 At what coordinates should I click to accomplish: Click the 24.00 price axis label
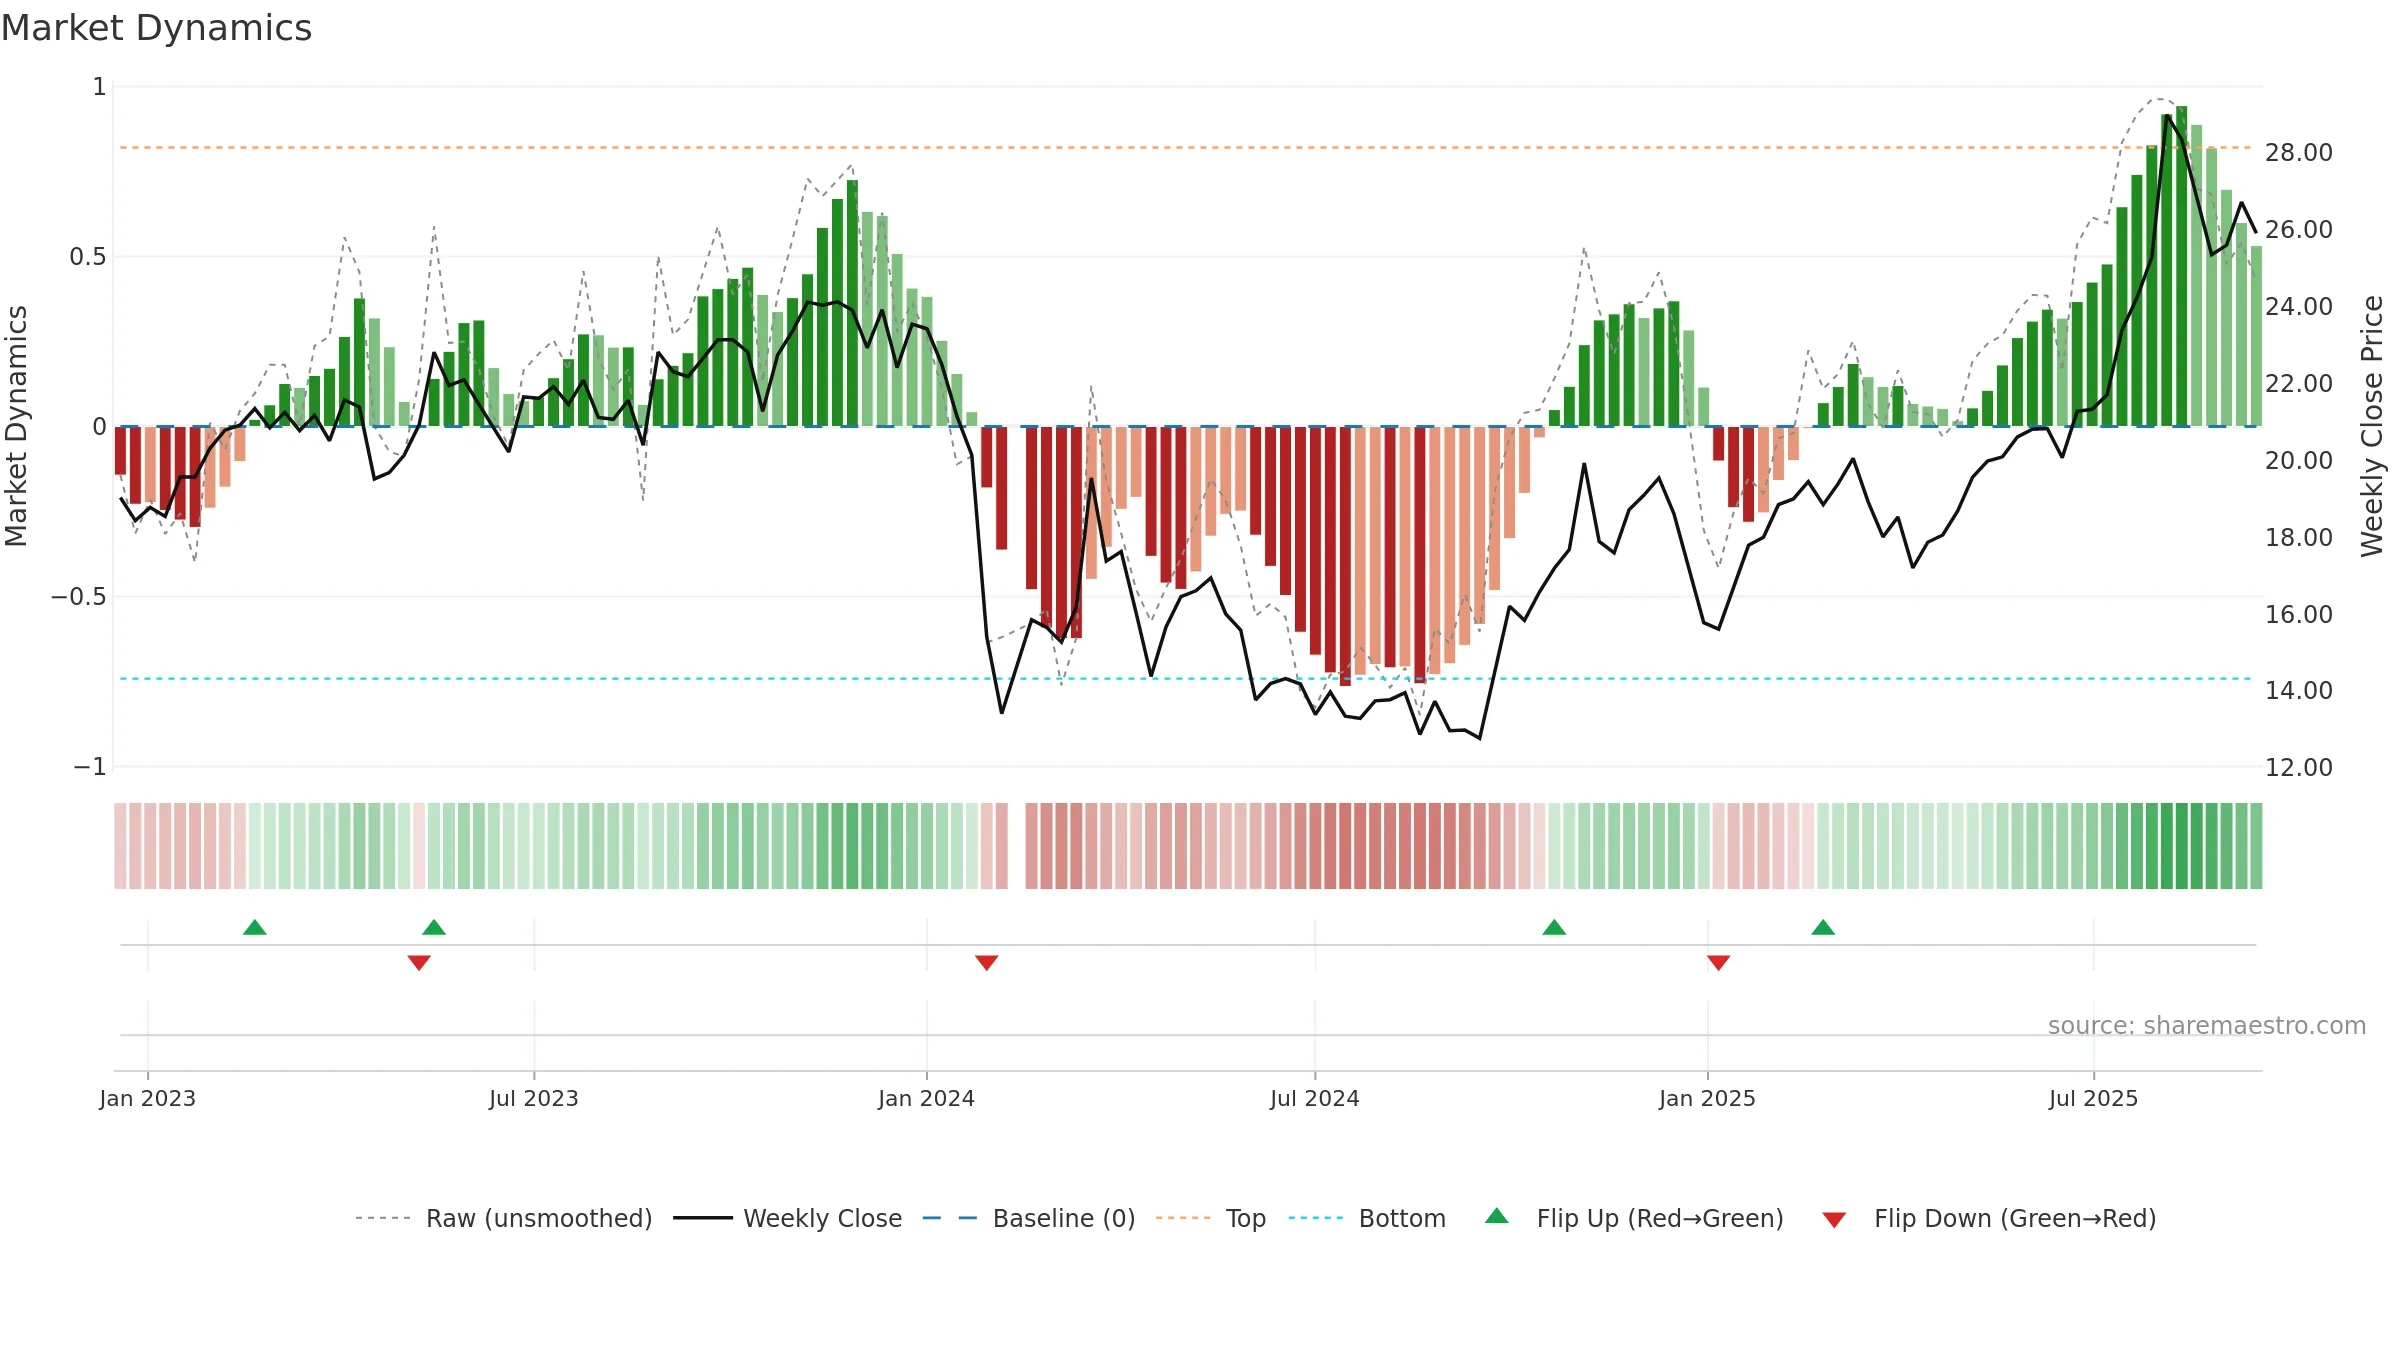click(2299, 306)
